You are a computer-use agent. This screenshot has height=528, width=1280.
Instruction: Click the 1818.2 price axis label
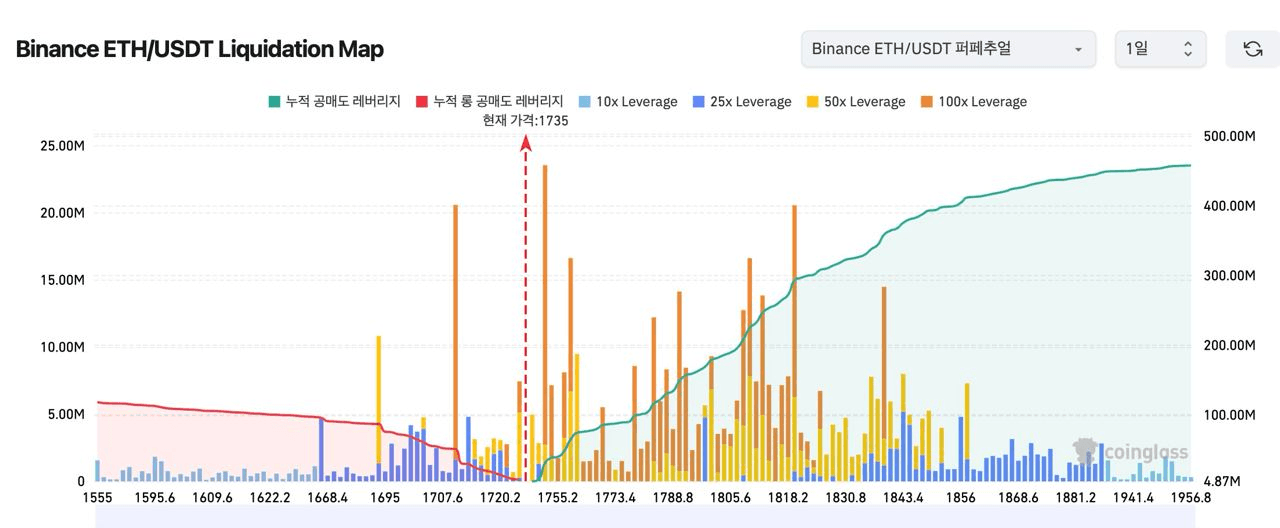pyautogui.click(x=789, y=497)
